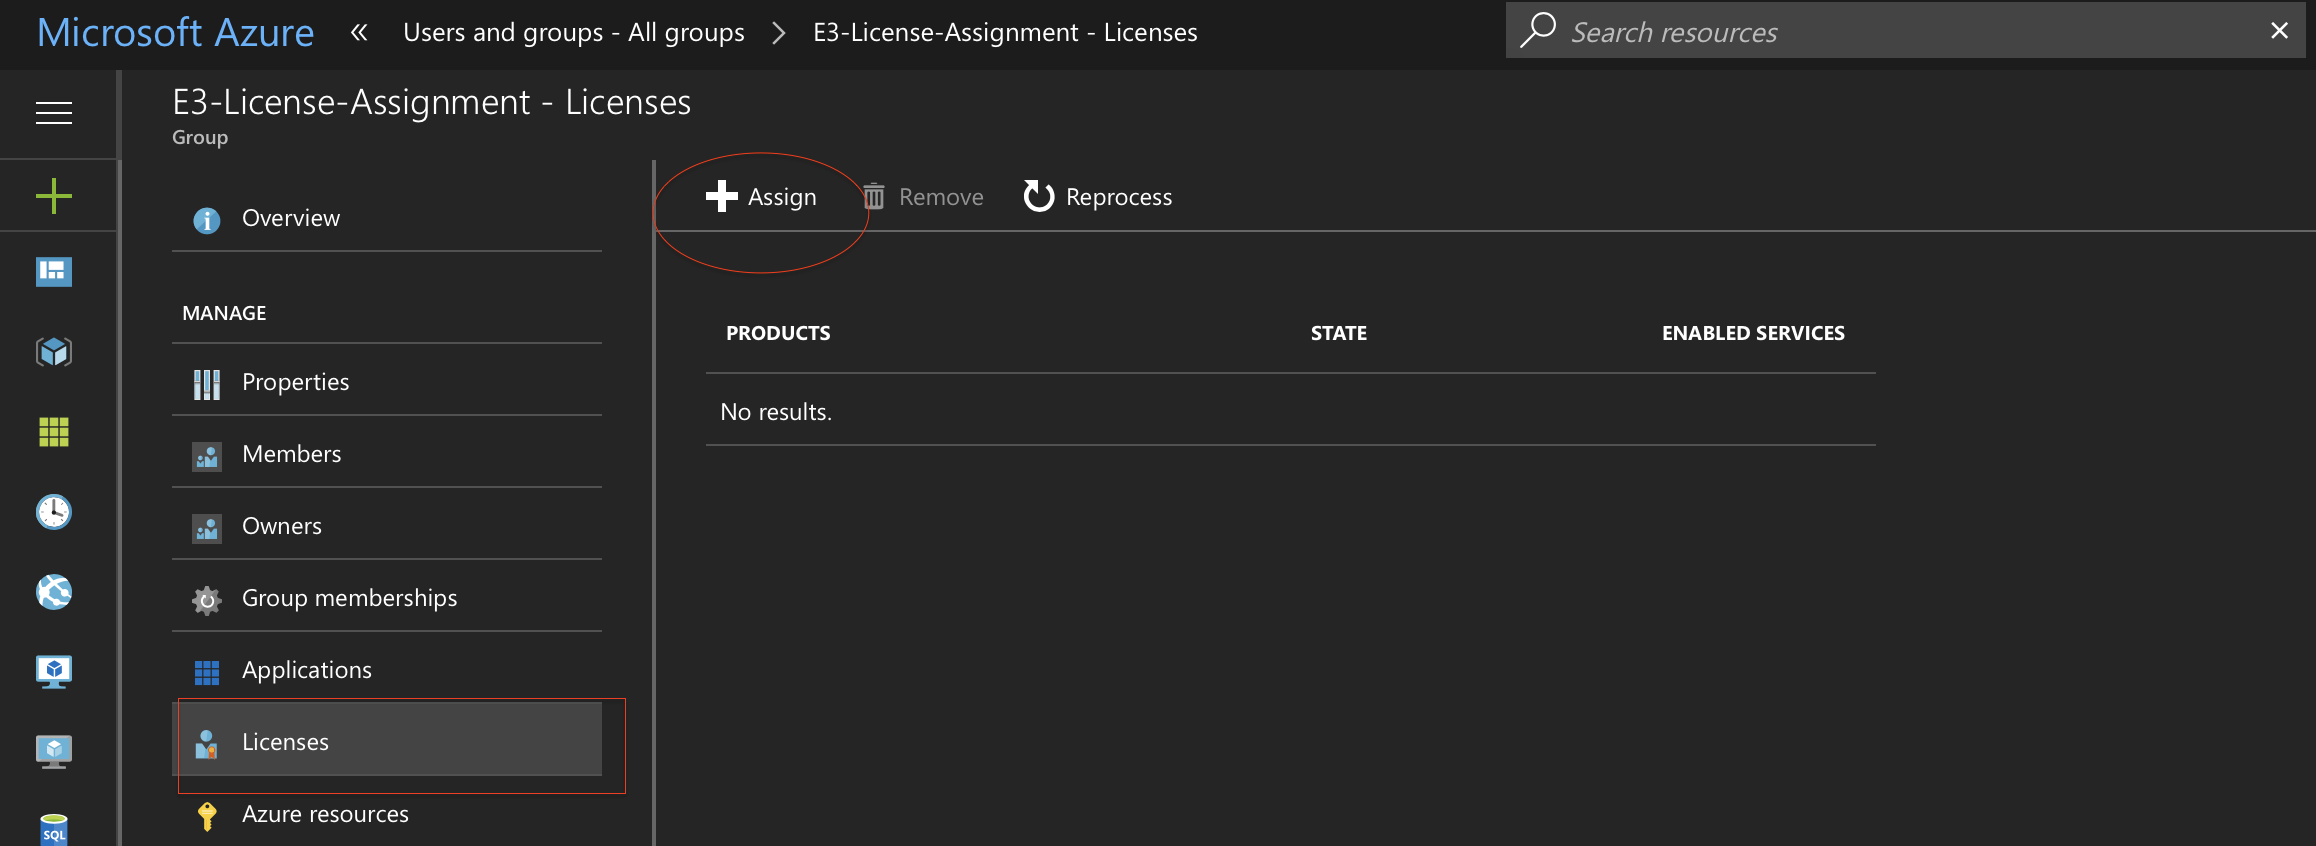Open the Dashboard icon in left sidebar
Viewport: 2316px width, 846px height.
tap(54, 271)
